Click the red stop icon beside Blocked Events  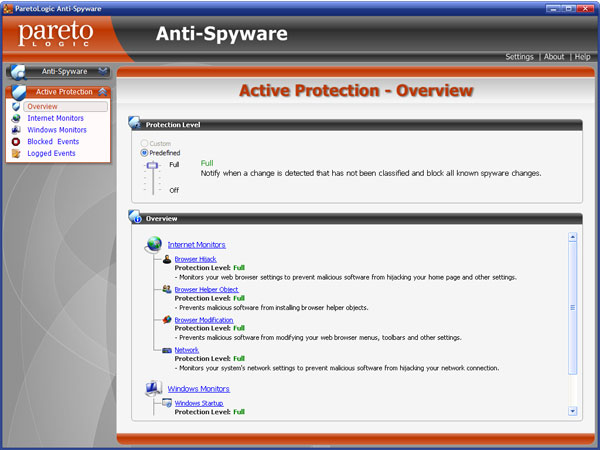pyautogui.click(x=16, y=142)
